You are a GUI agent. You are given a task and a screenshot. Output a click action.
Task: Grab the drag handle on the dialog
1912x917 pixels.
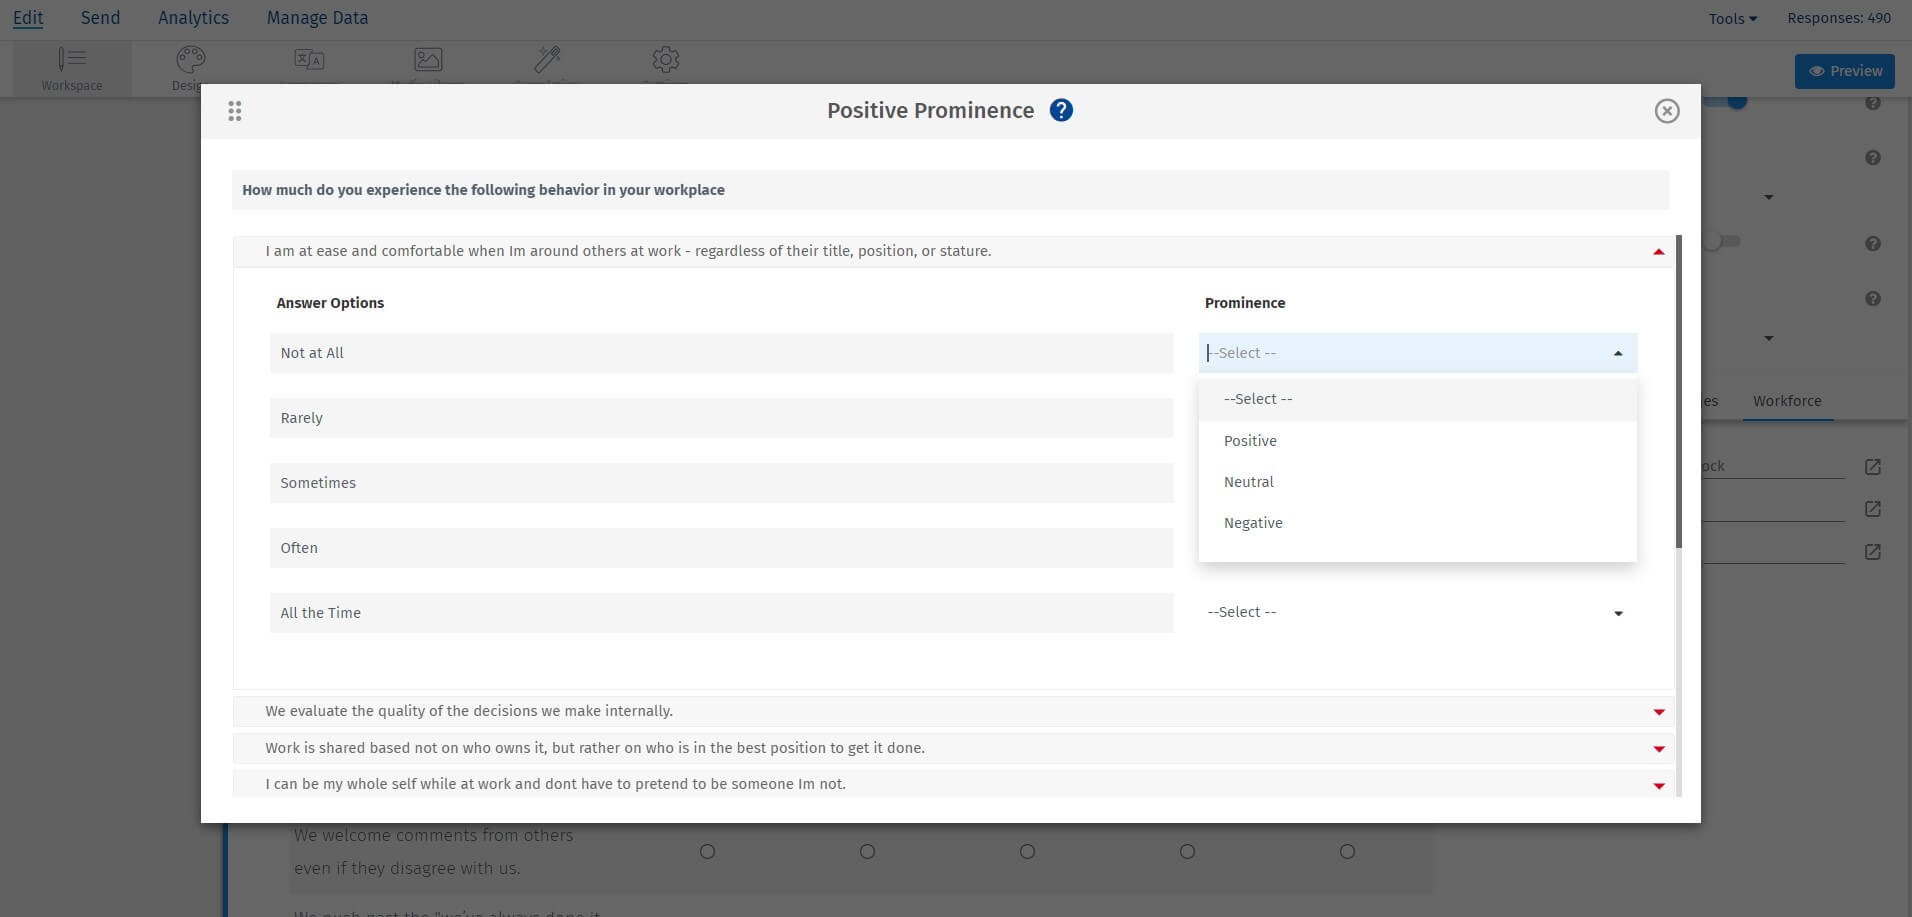[235, 111]
